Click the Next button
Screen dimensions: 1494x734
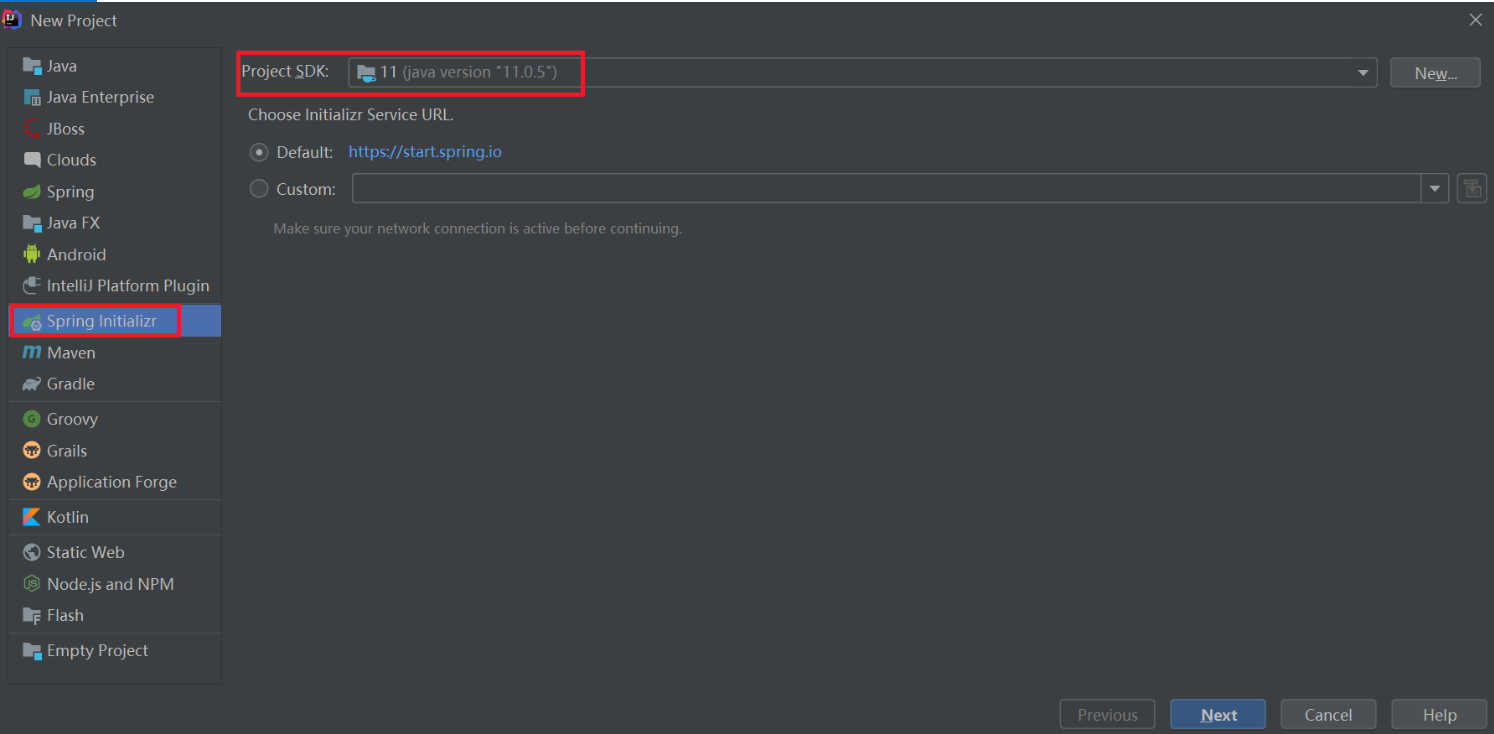click(x=1218, y=715)
